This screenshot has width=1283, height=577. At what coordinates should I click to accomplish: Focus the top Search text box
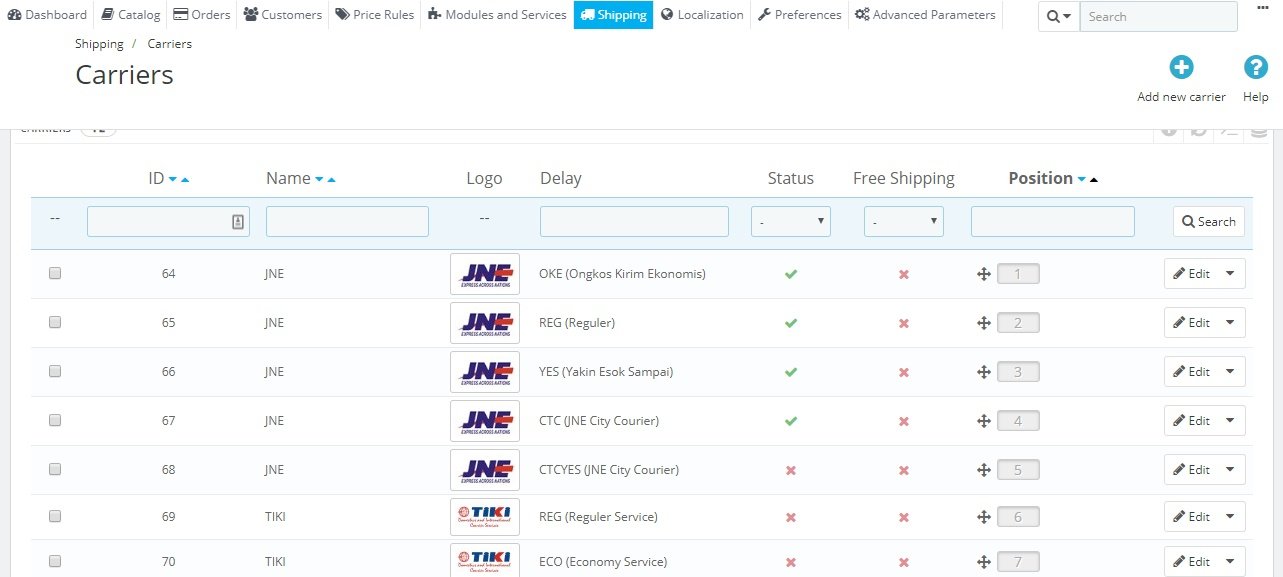[1158, 17]
